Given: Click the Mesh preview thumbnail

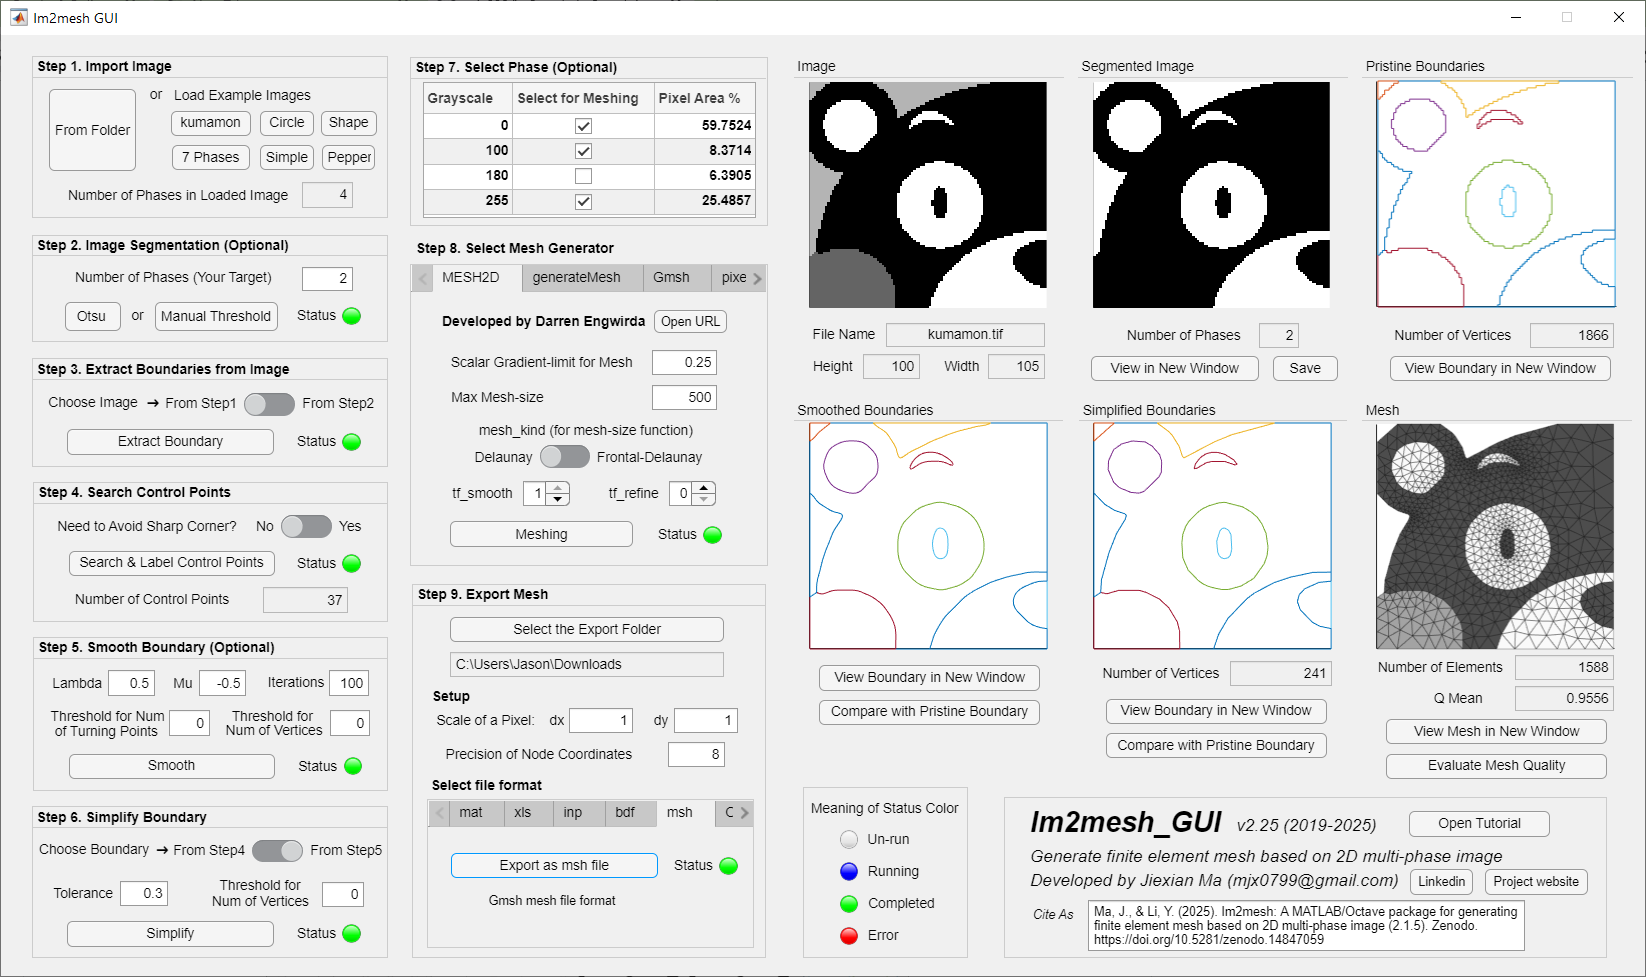Looking at the screenshot, I should tap(1495, 537).
